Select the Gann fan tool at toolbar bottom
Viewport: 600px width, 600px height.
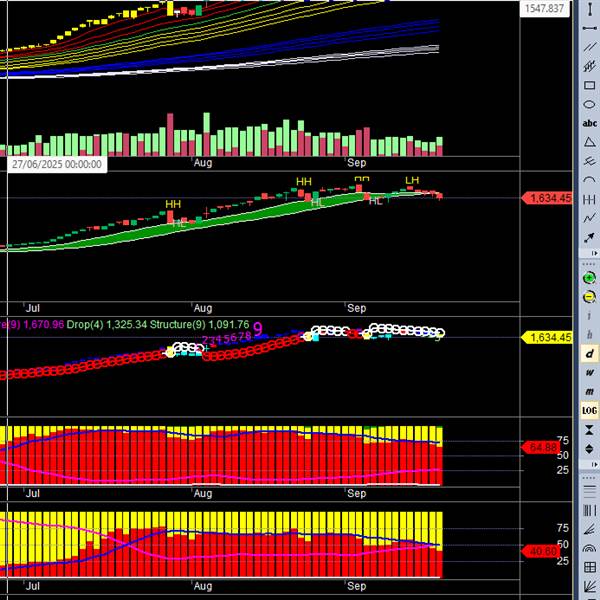tap(589, 586)
